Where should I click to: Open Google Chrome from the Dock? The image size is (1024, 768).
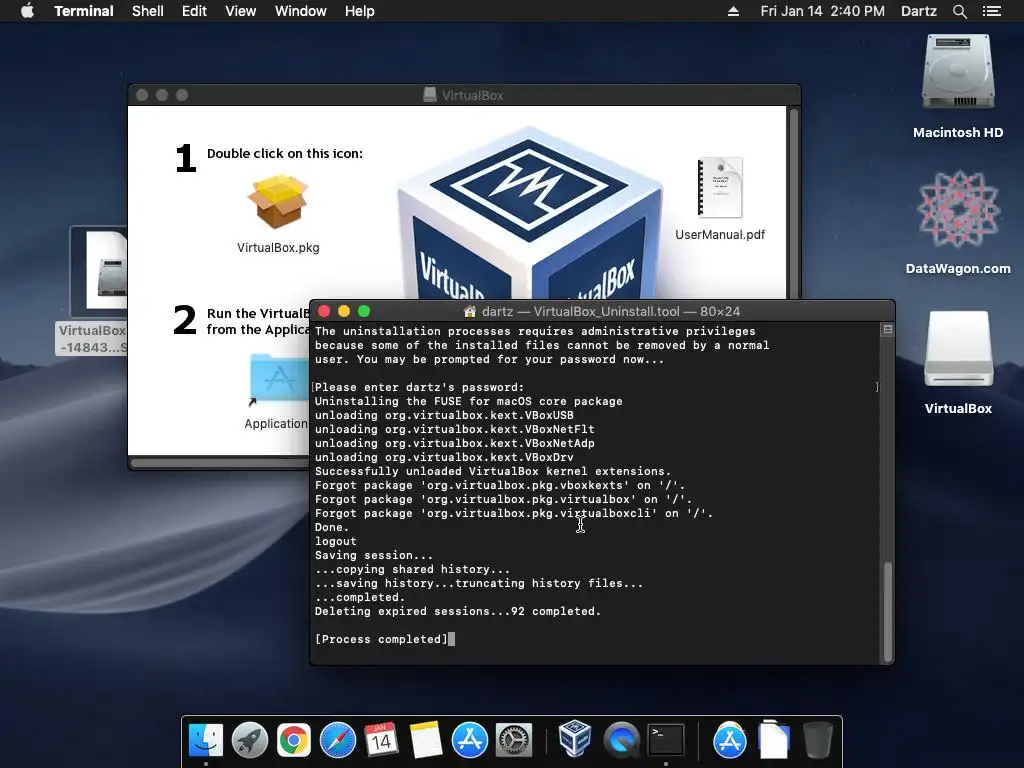[294, 741]
